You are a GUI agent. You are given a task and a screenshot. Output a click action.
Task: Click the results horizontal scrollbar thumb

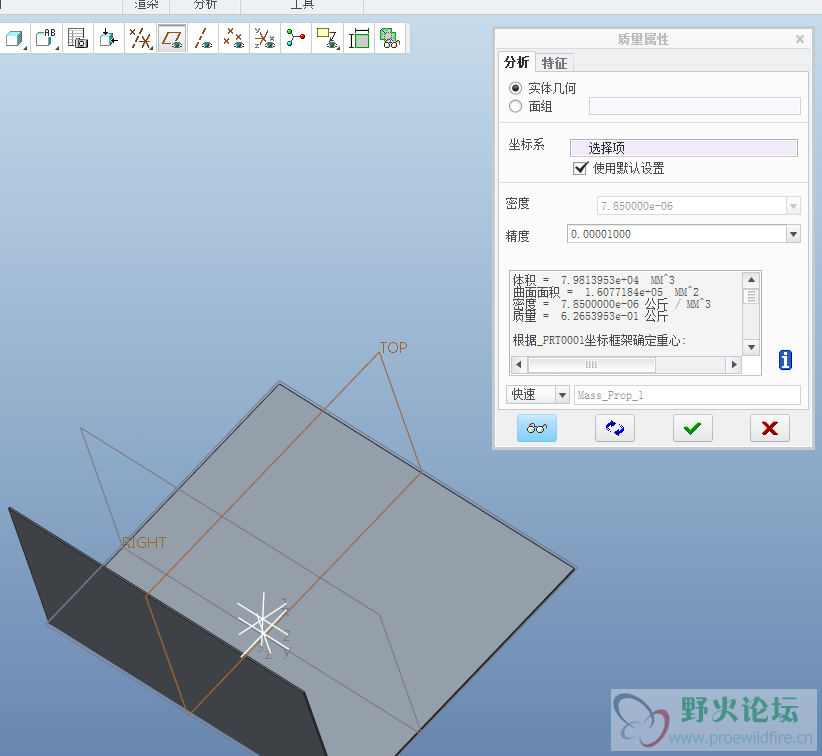(x=591, y=365)
